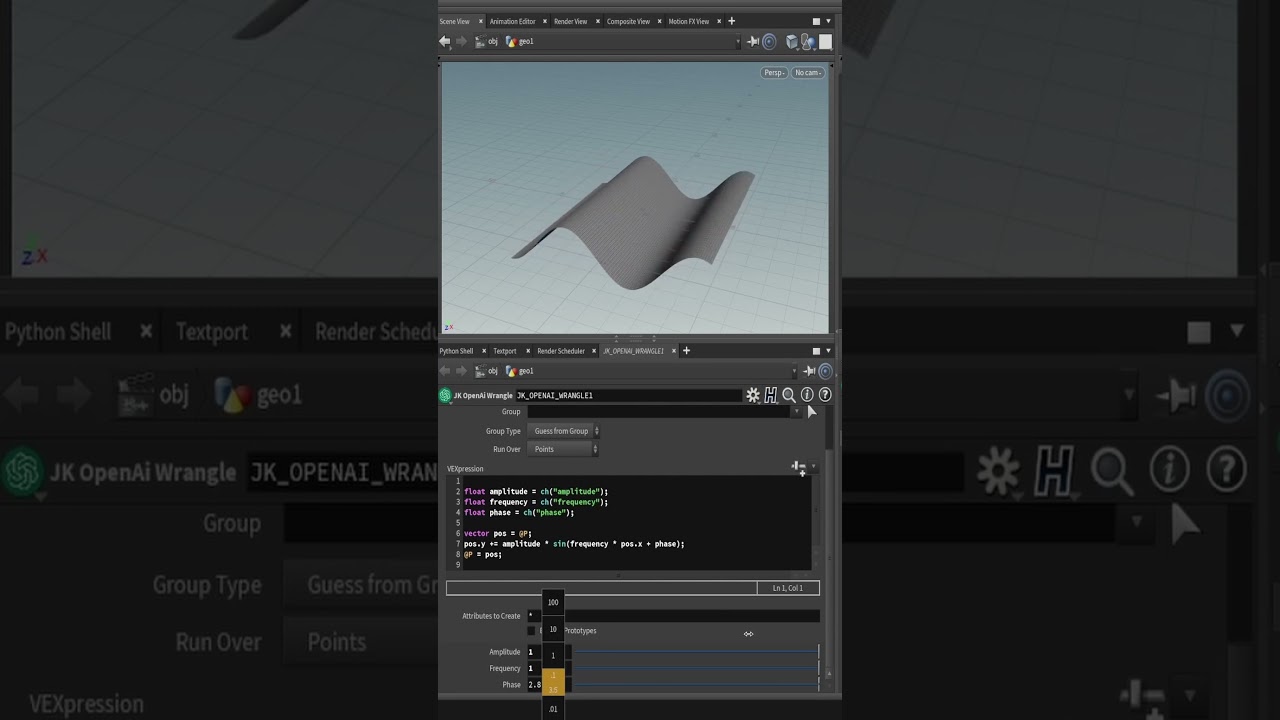This screenshot has height=720, width=1280.
Task: Open the Run Over Points dropdown
Action: 564,449
